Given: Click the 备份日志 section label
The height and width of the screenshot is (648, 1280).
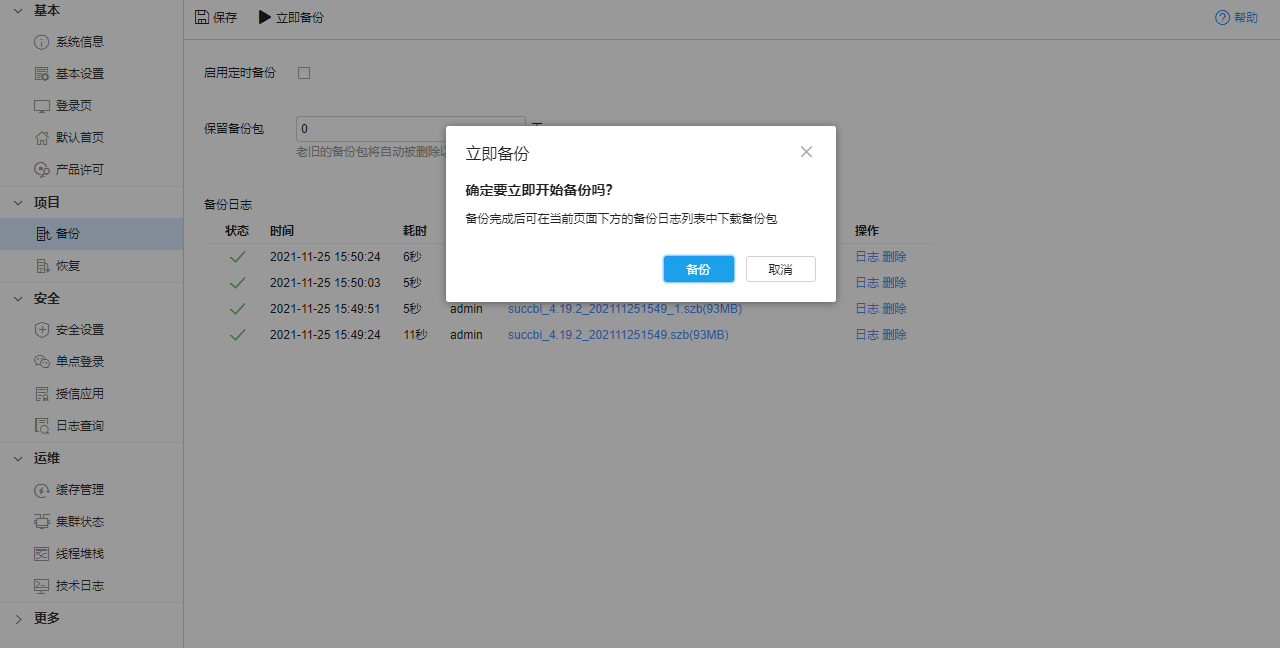Looking at the screenshot, I should [228, 205].
